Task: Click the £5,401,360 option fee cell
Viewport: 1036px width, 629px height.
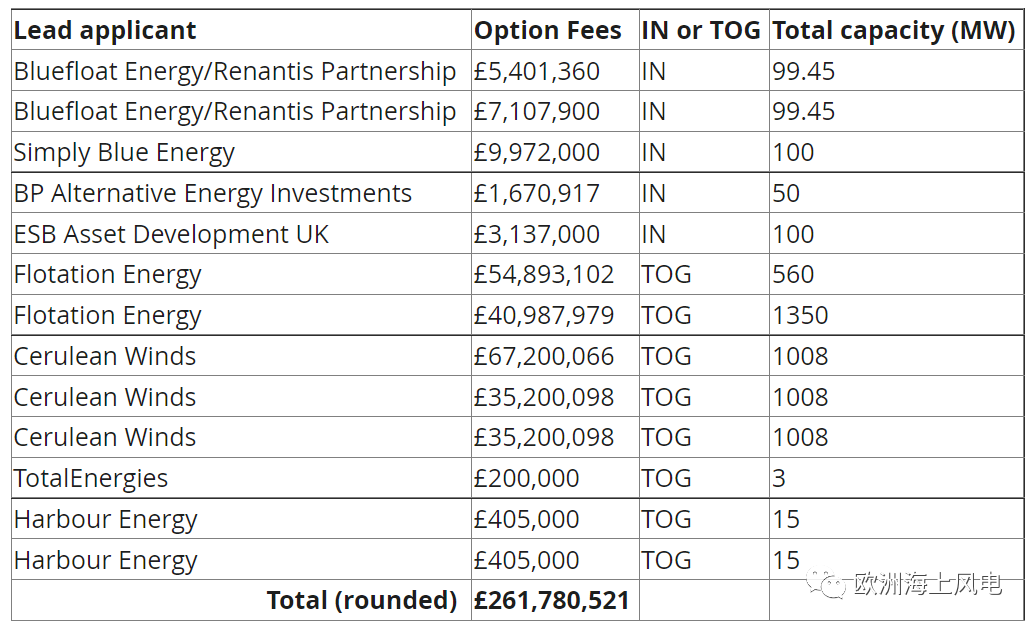Action: (x=537, y=72)
